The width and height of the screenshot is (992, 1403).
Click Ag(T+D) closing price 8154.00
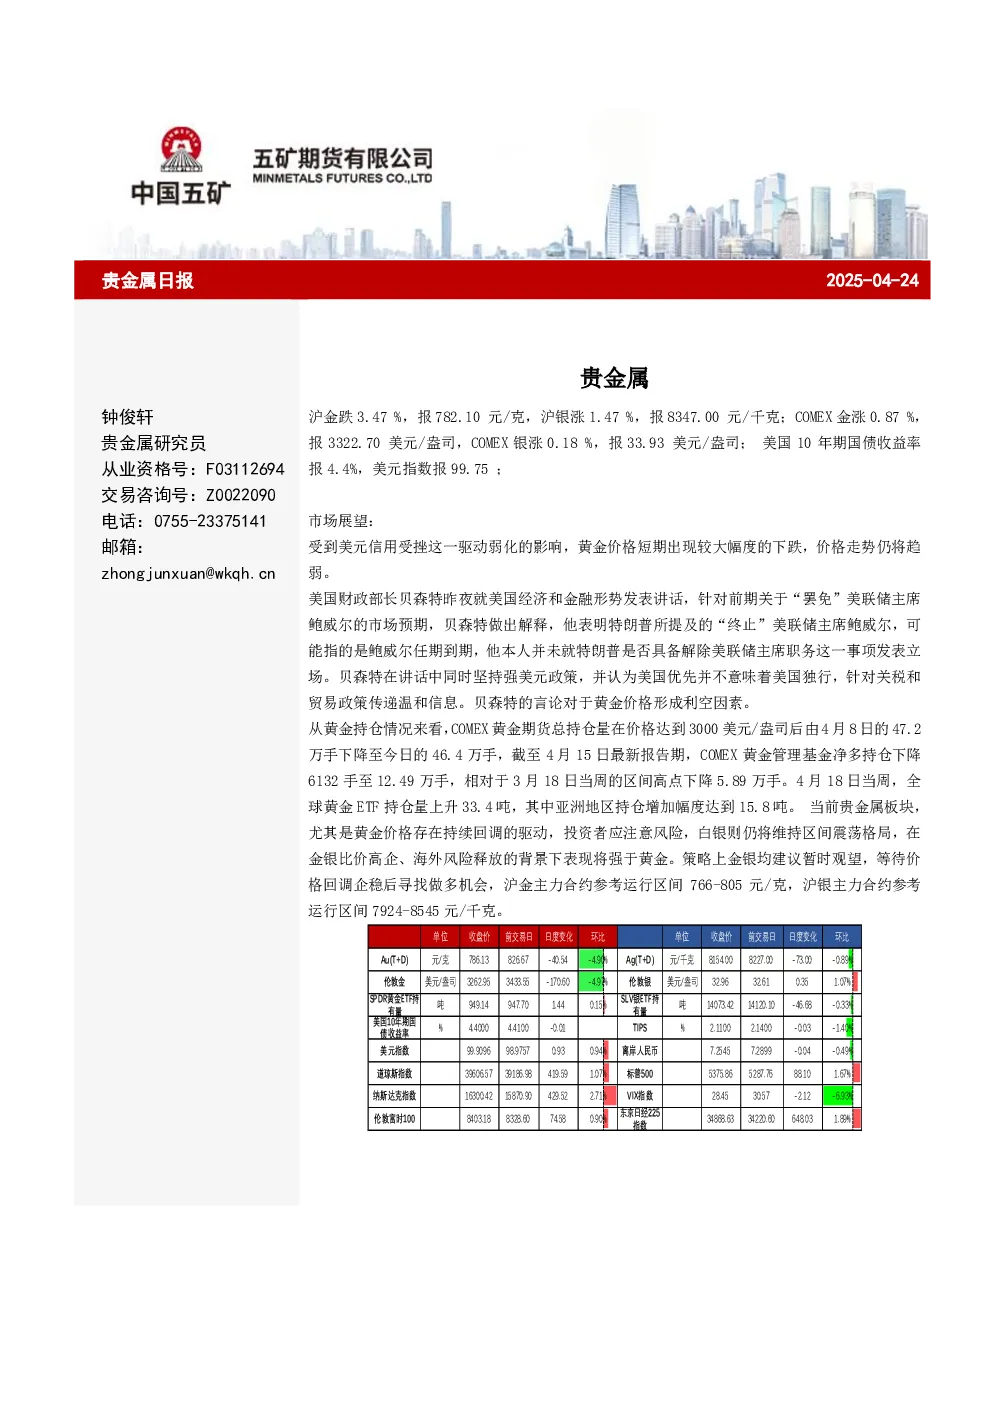coord(721,960)
